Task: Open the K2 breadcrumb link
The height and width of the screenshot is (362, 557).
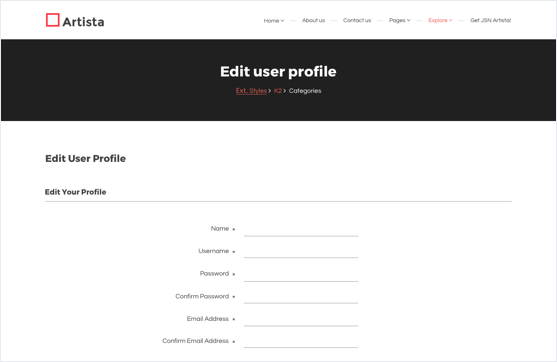Action: tap(278, 91)
